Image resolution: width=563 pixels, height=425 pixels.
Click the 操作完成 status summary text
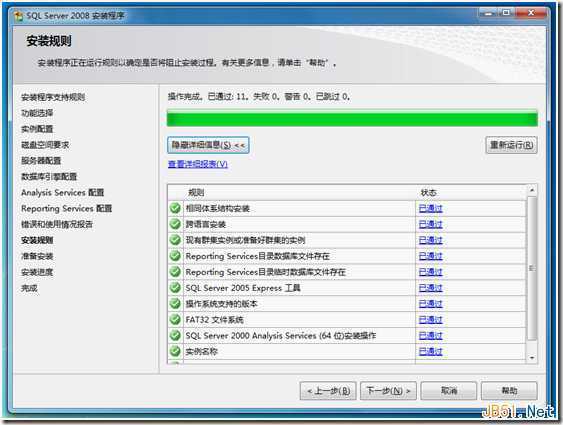[x=259, y=97]
